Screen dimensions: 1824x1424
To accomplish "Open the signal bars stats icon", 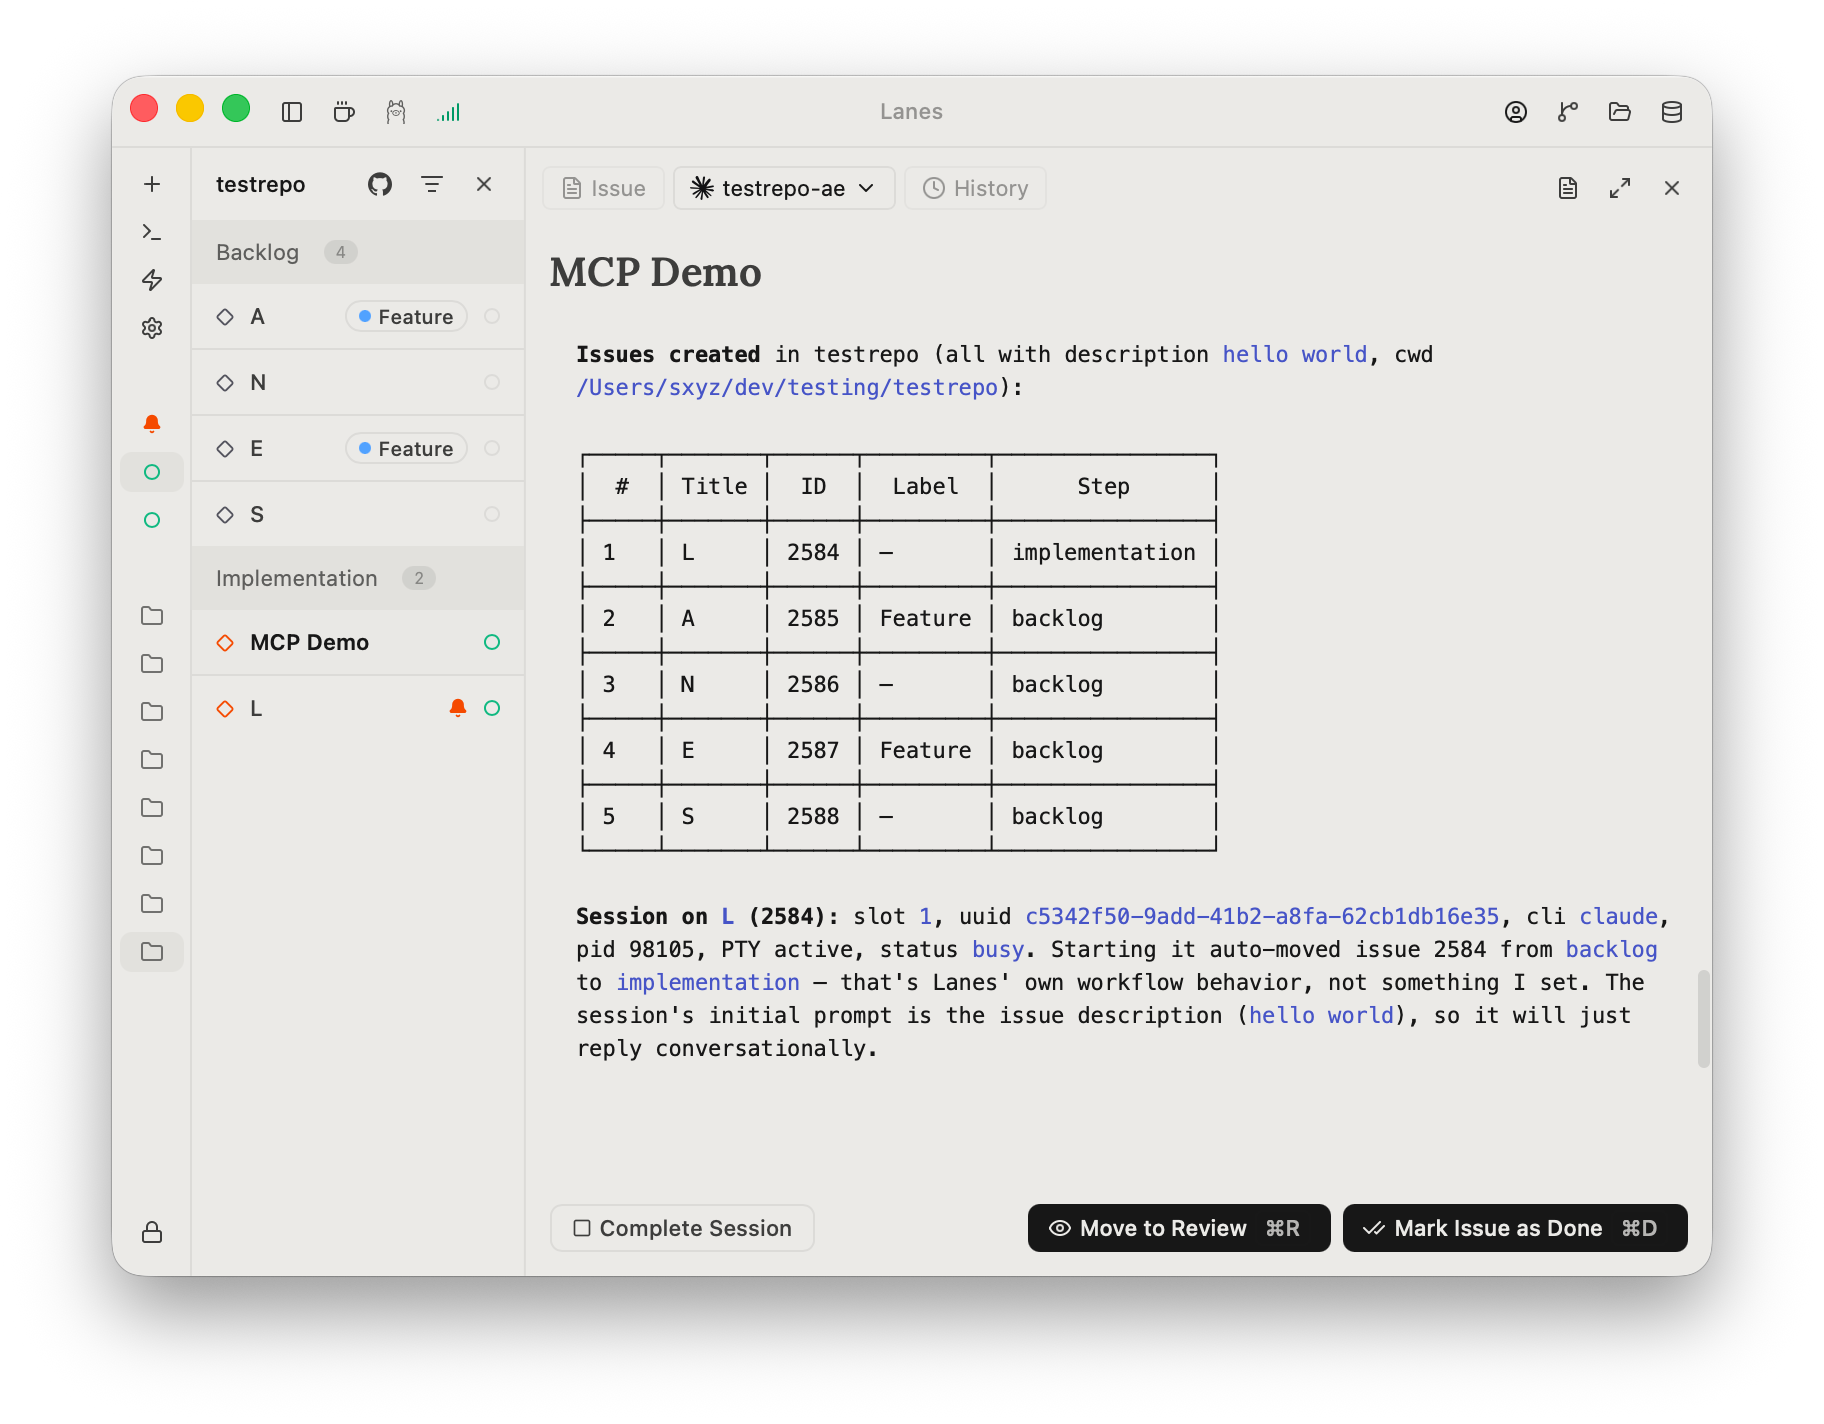I will 448,112.
